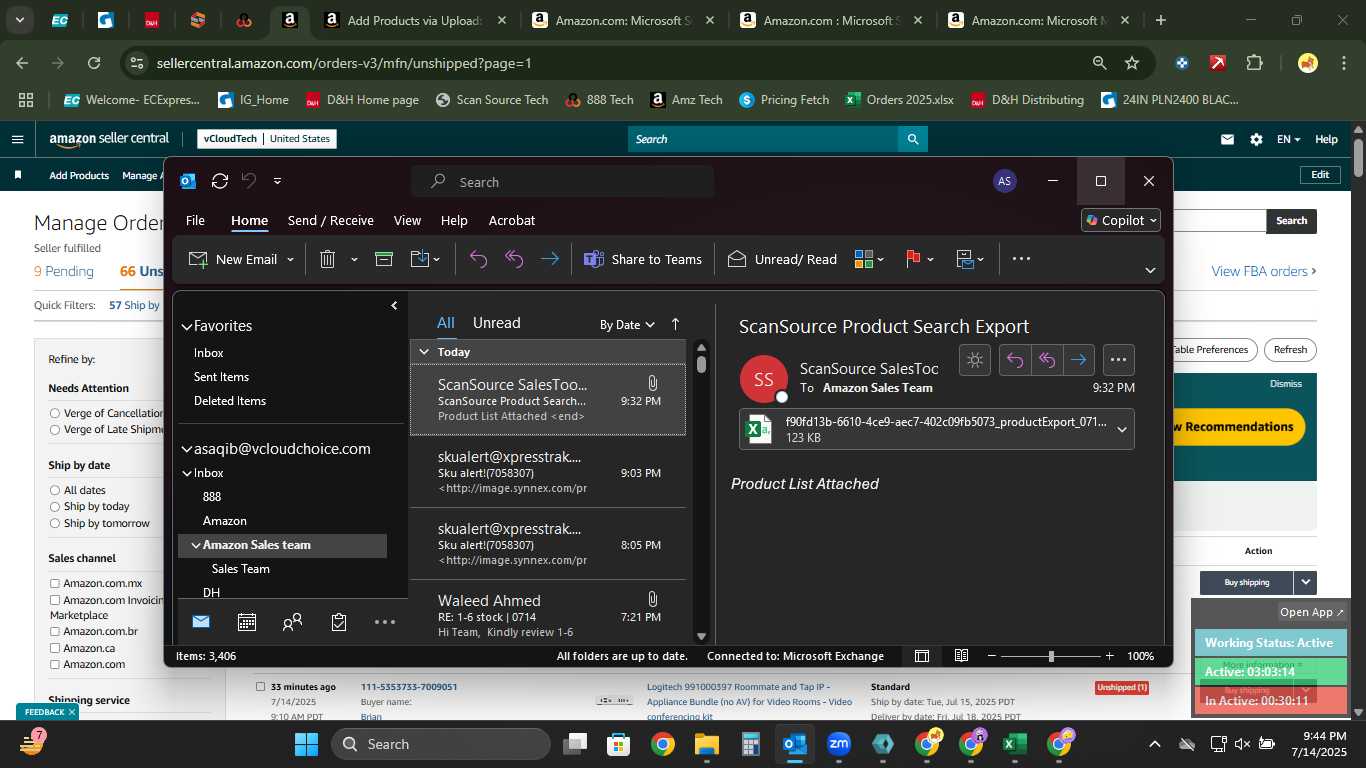Image resolution: width=1366 pixels, height=768 pixels.
Task: Select Verge of Late Shipment radio option
Action: (x=55, y=429)
